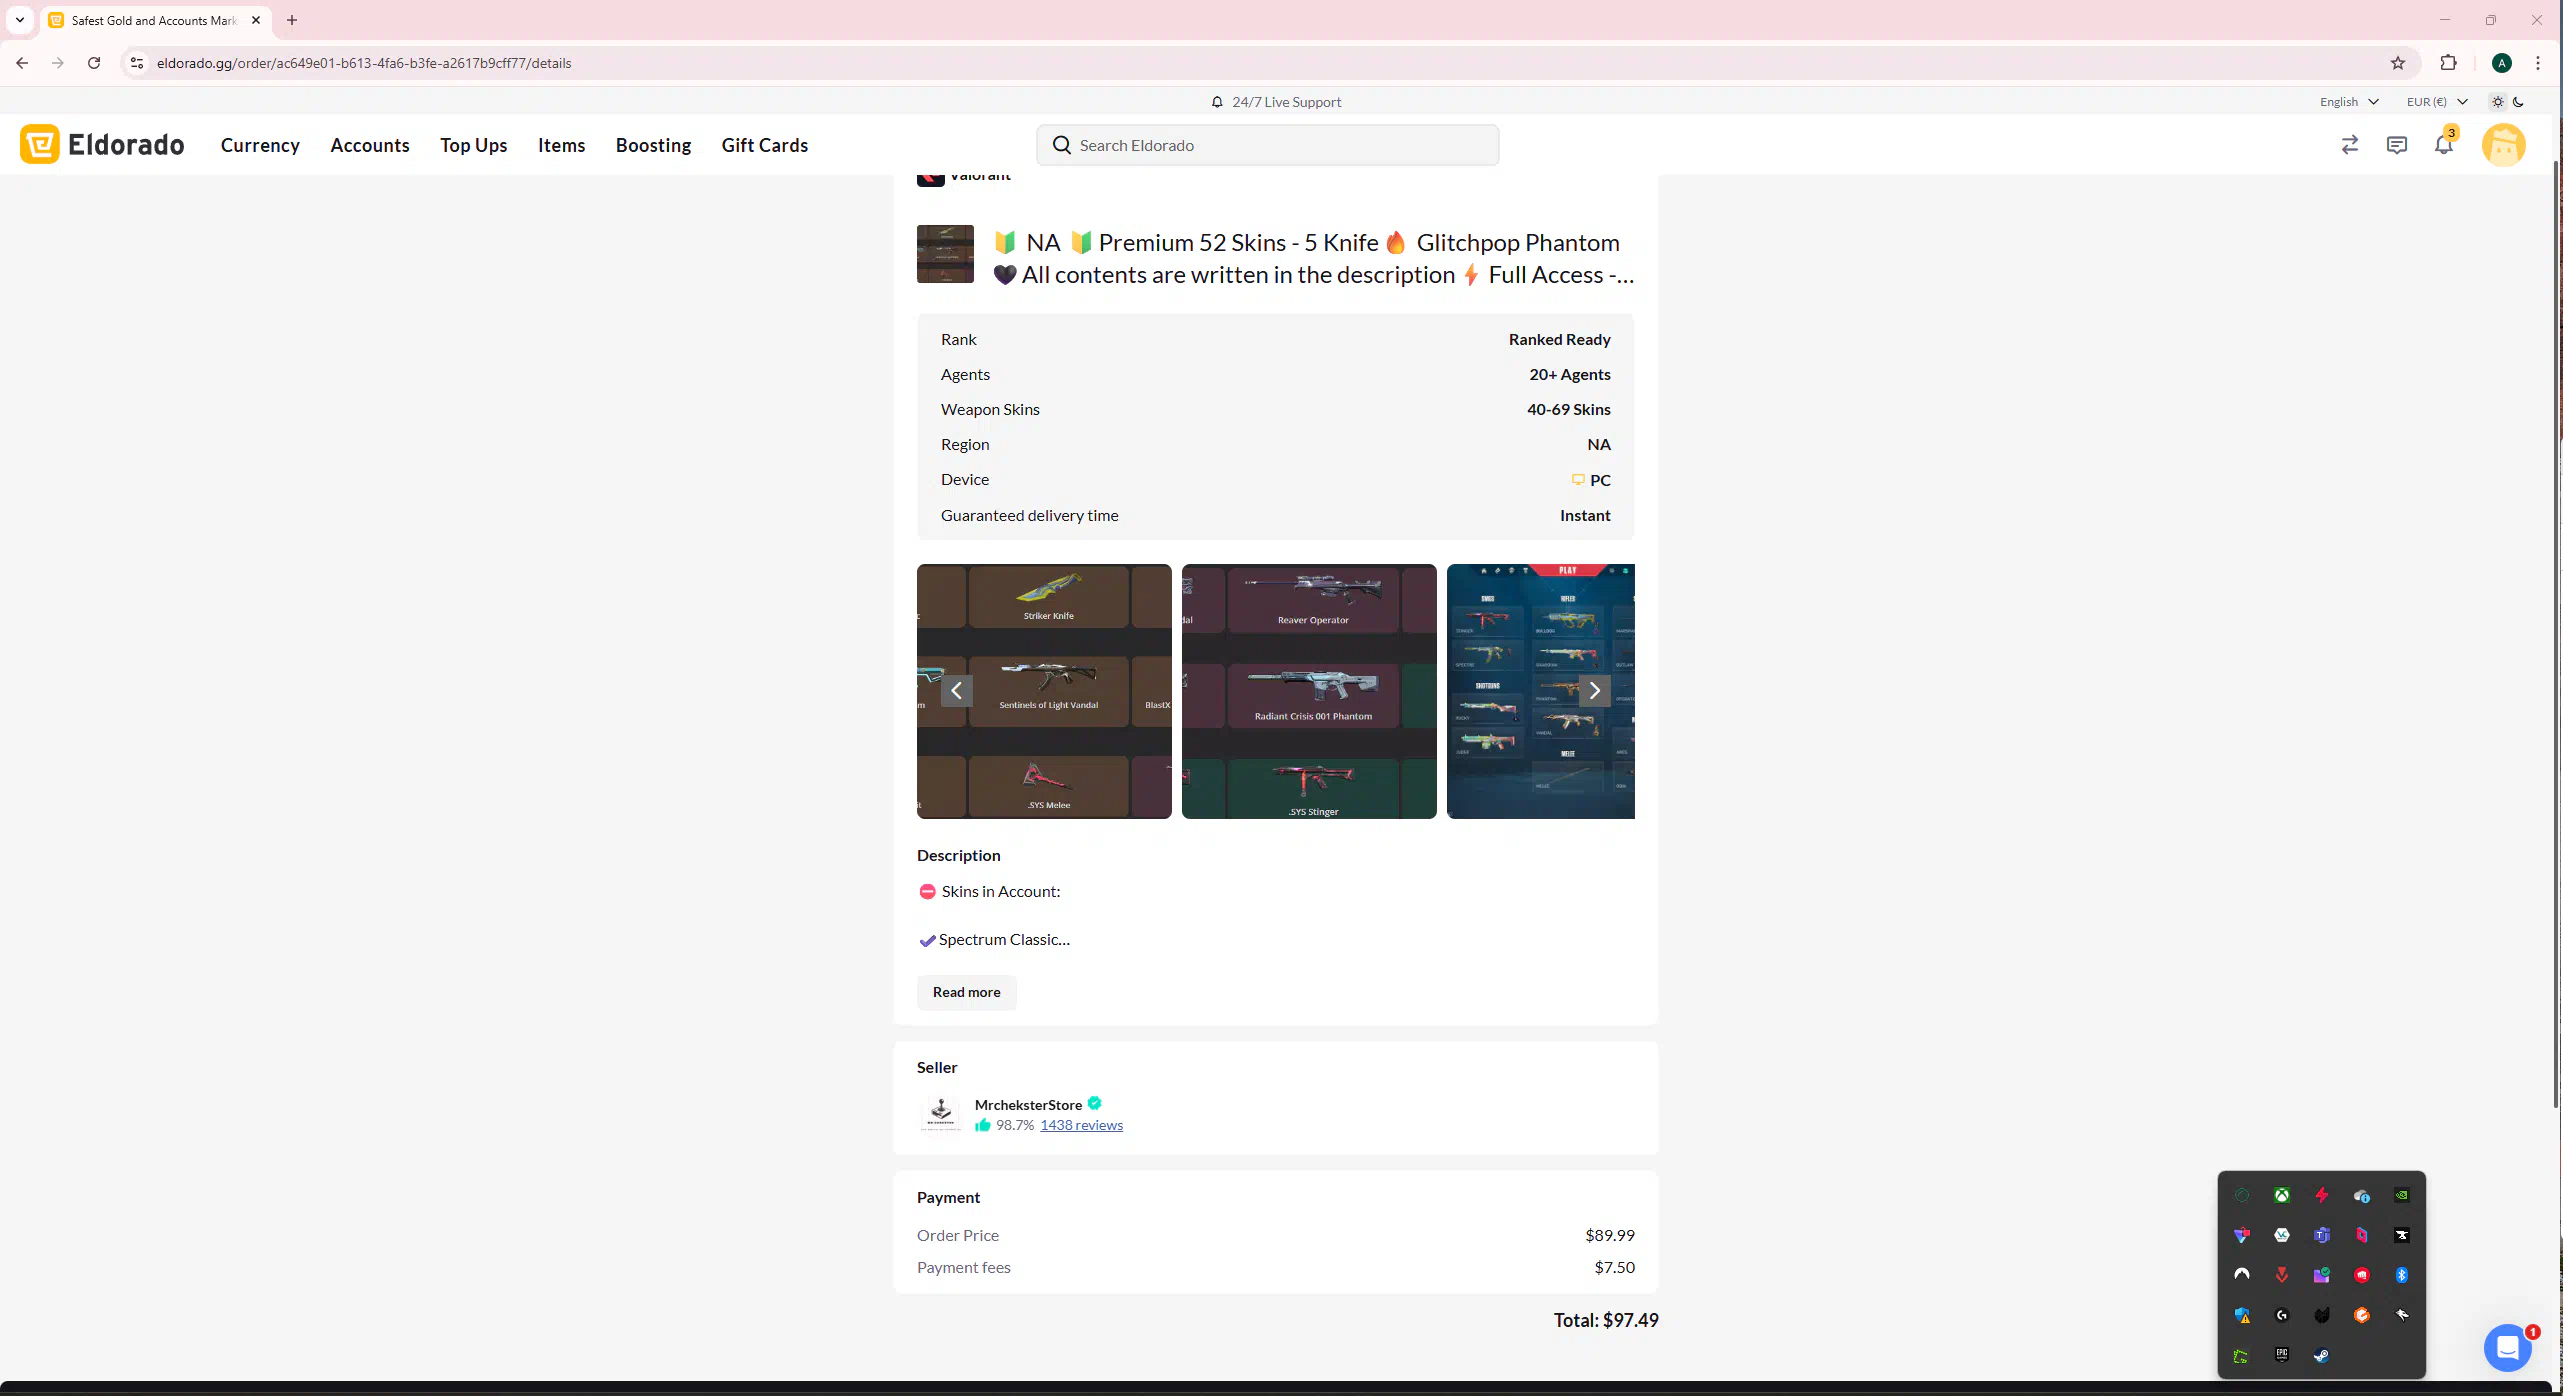Open the Bluetooth tray icon
Image resolution: width=2563 pixels, height=1396 pixels.
tap(2401, 1275)
